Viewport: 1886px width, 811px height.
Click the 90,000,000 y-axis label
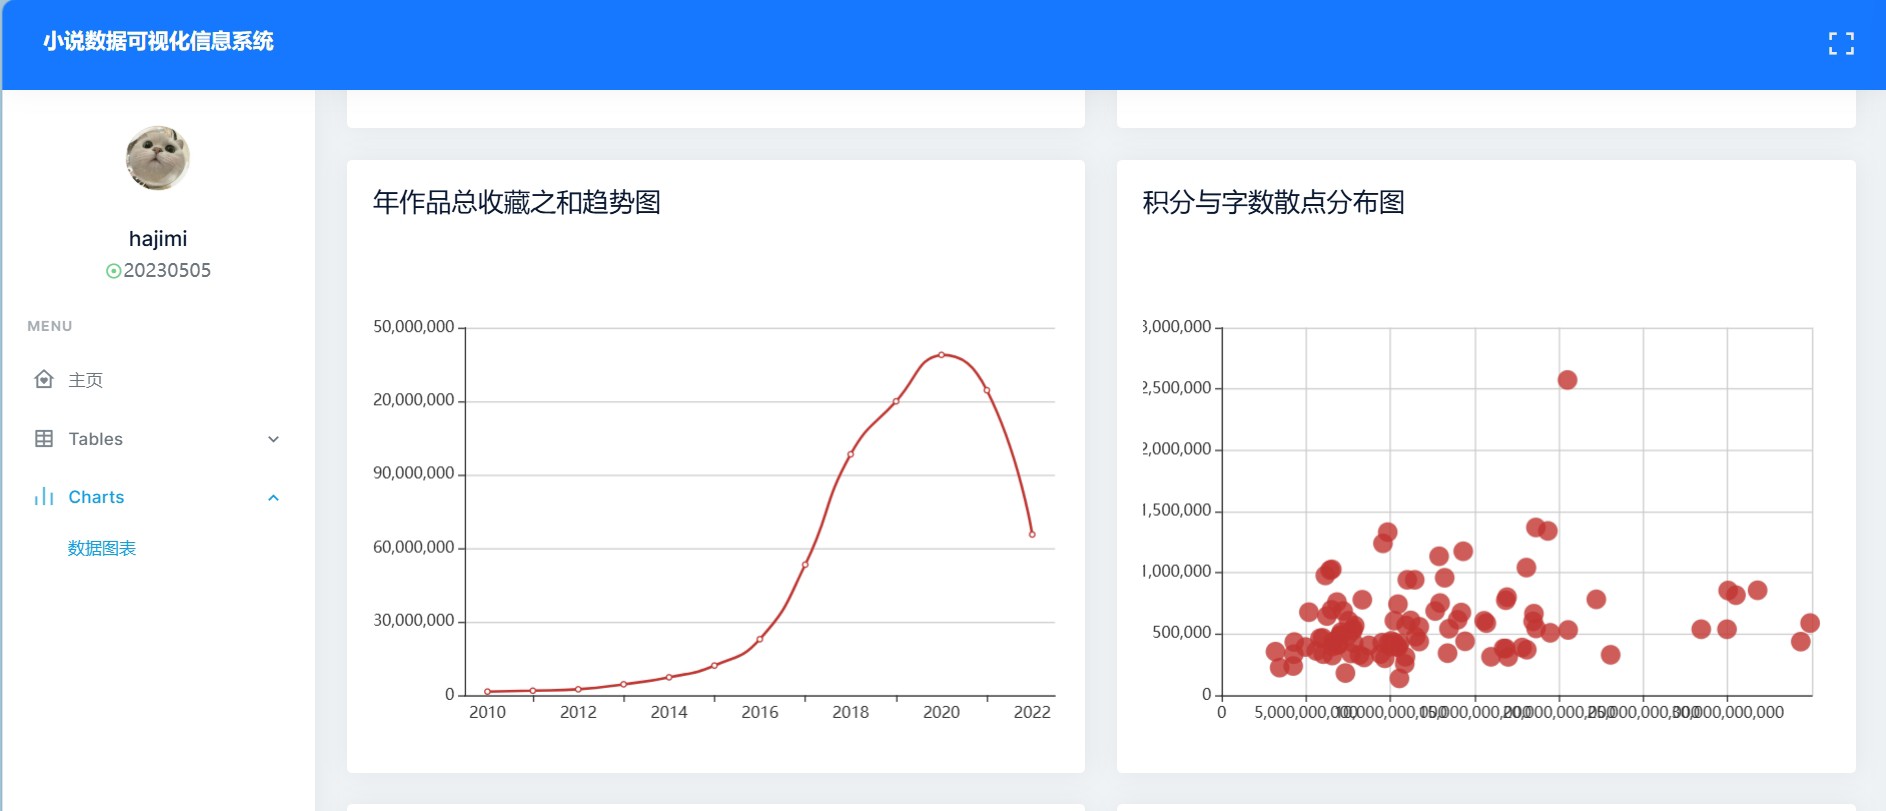click(x=414, y=473)
